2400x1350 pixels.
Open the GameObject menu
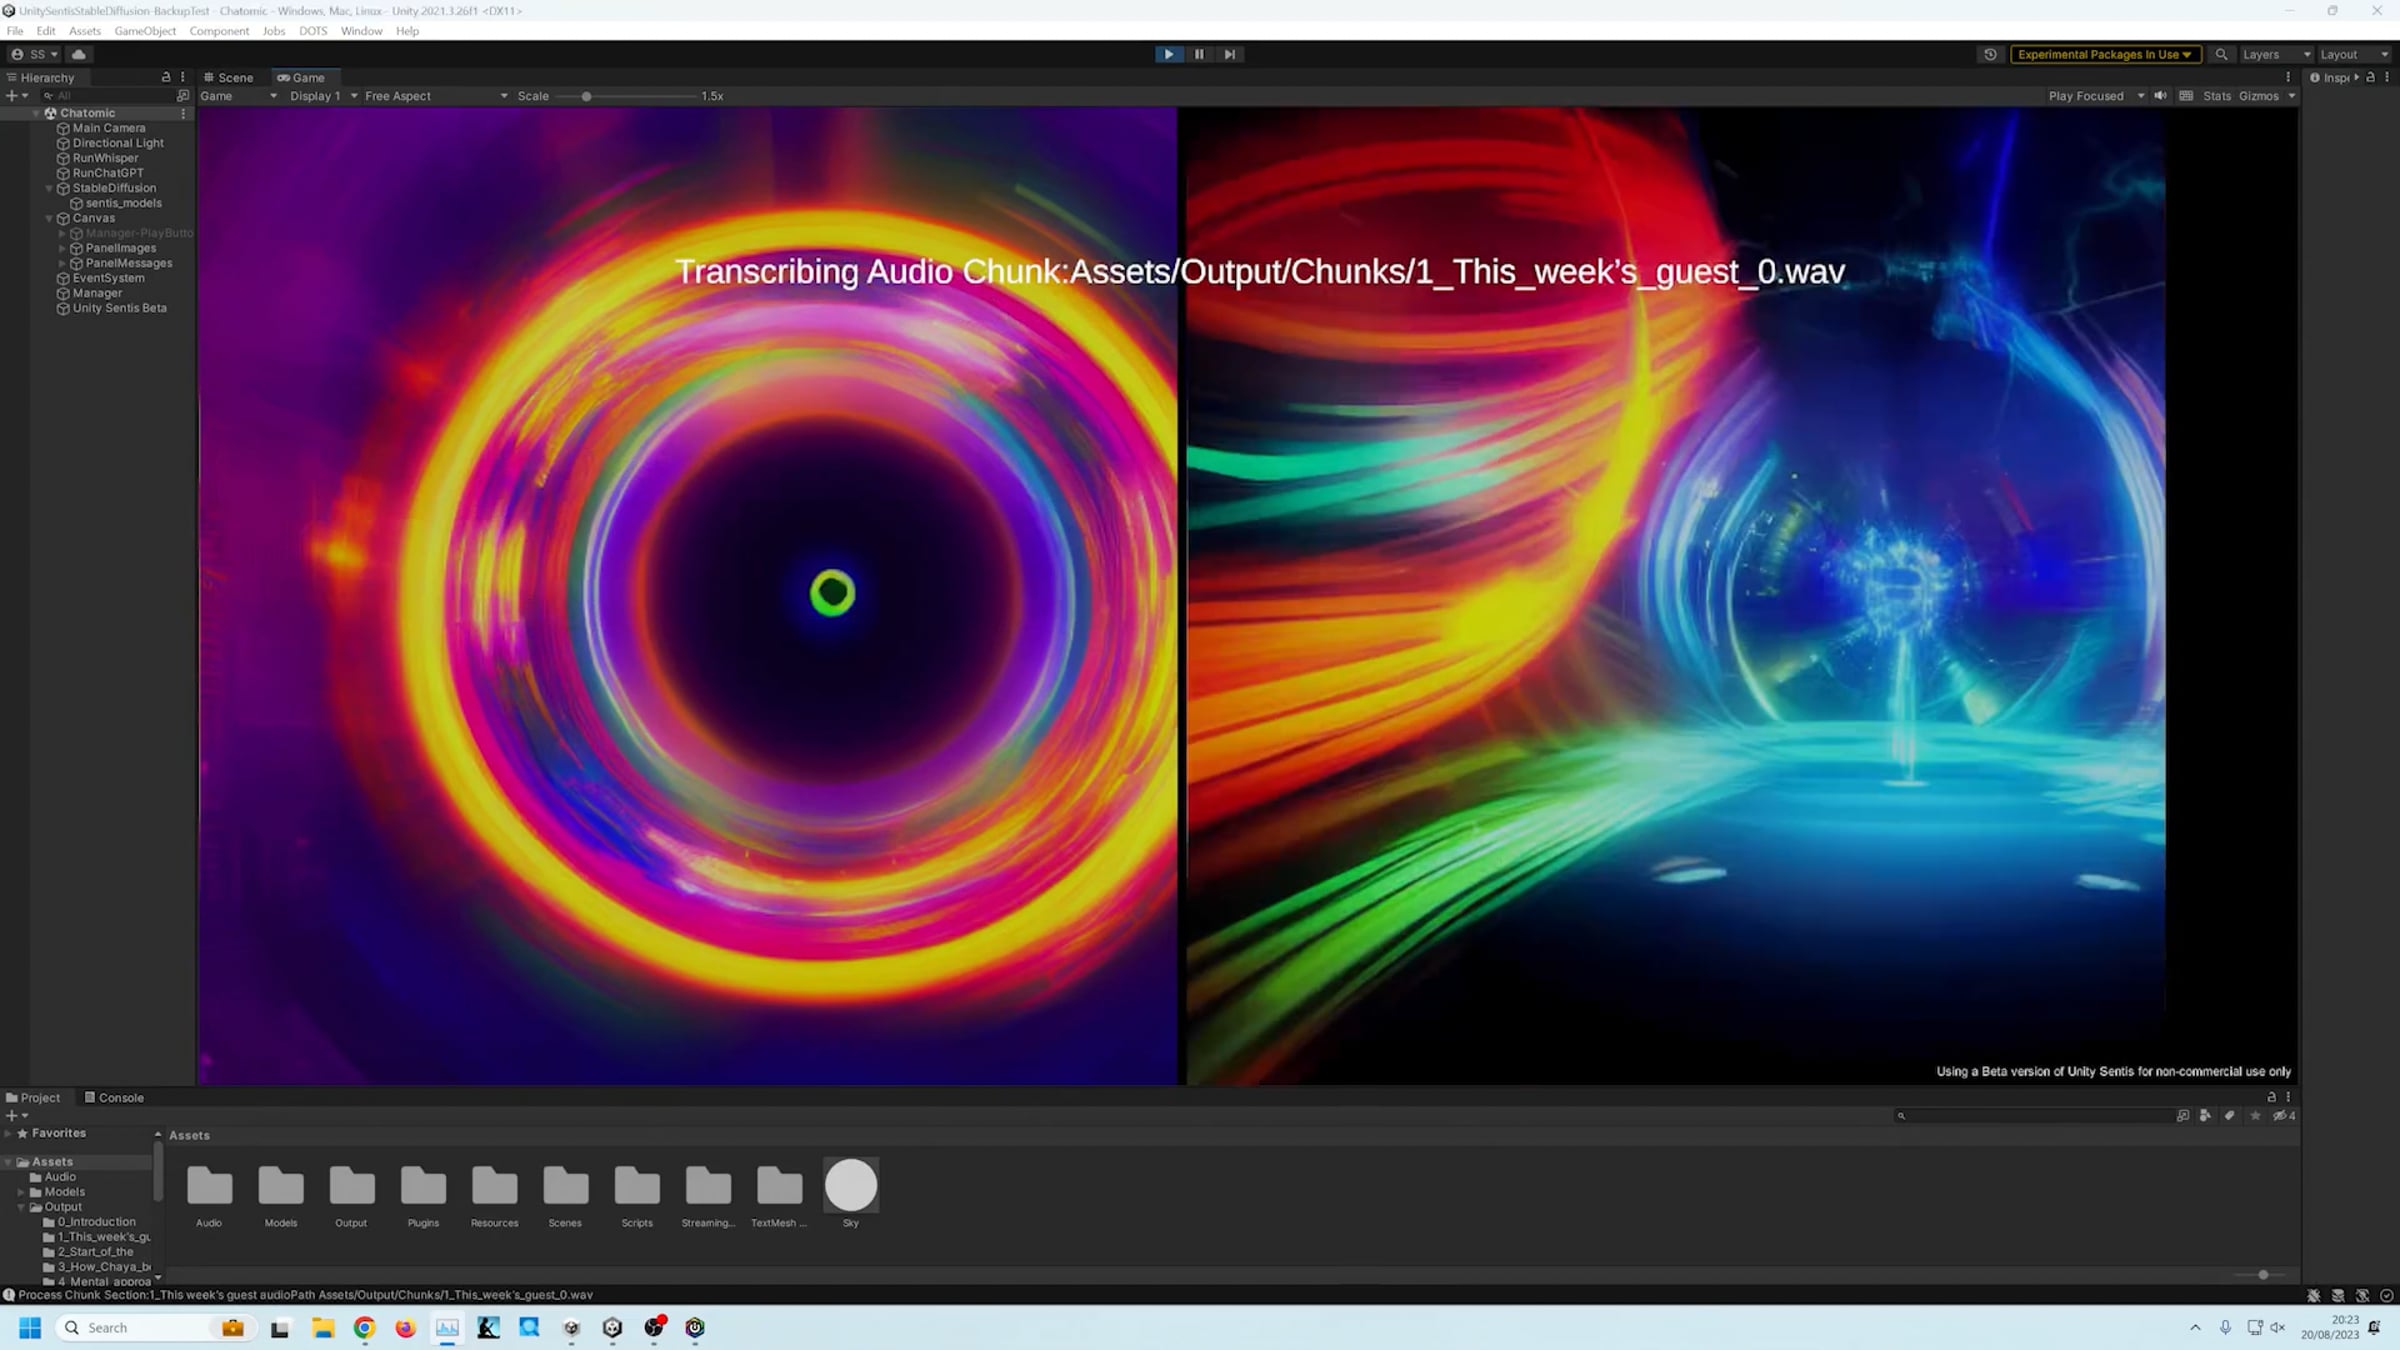coord(145,31)
